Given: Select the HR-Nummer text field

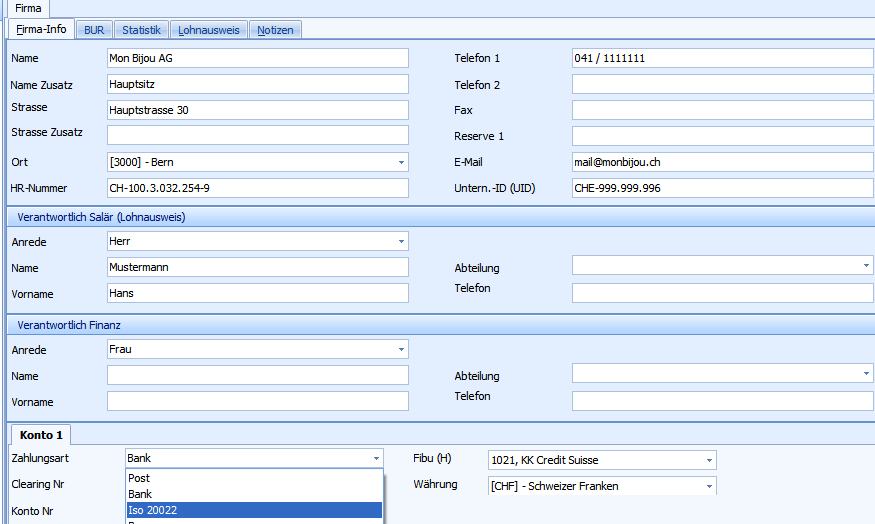Looking at the screenshot, I should [x=257, y=188].
